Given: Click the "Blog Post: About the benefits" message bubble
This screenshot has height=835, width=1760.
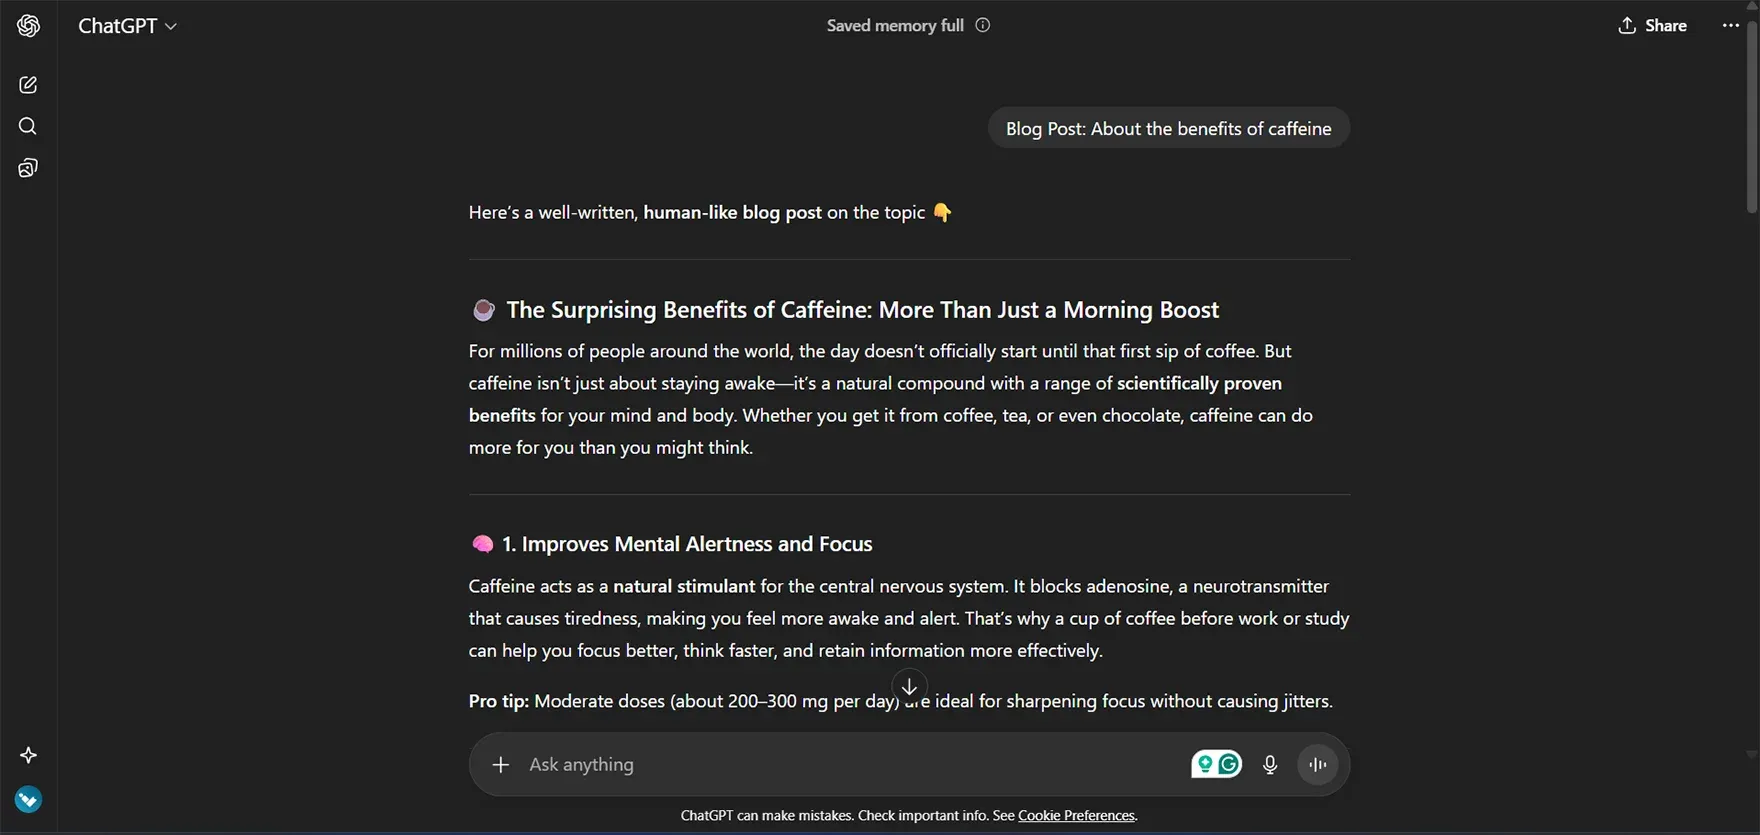Looking at the screenshot, I should click(x=1168, y=128).
